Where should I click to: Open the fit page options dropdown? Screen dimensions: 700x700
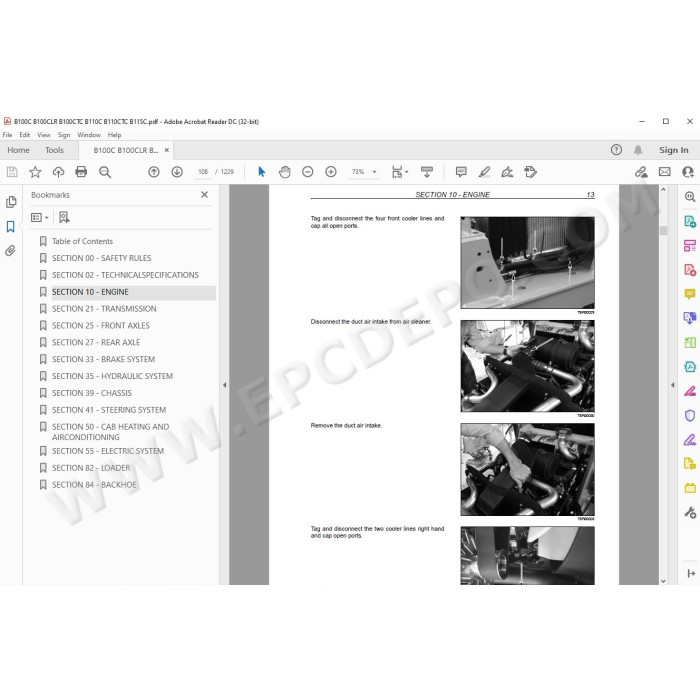coord(400,172)
